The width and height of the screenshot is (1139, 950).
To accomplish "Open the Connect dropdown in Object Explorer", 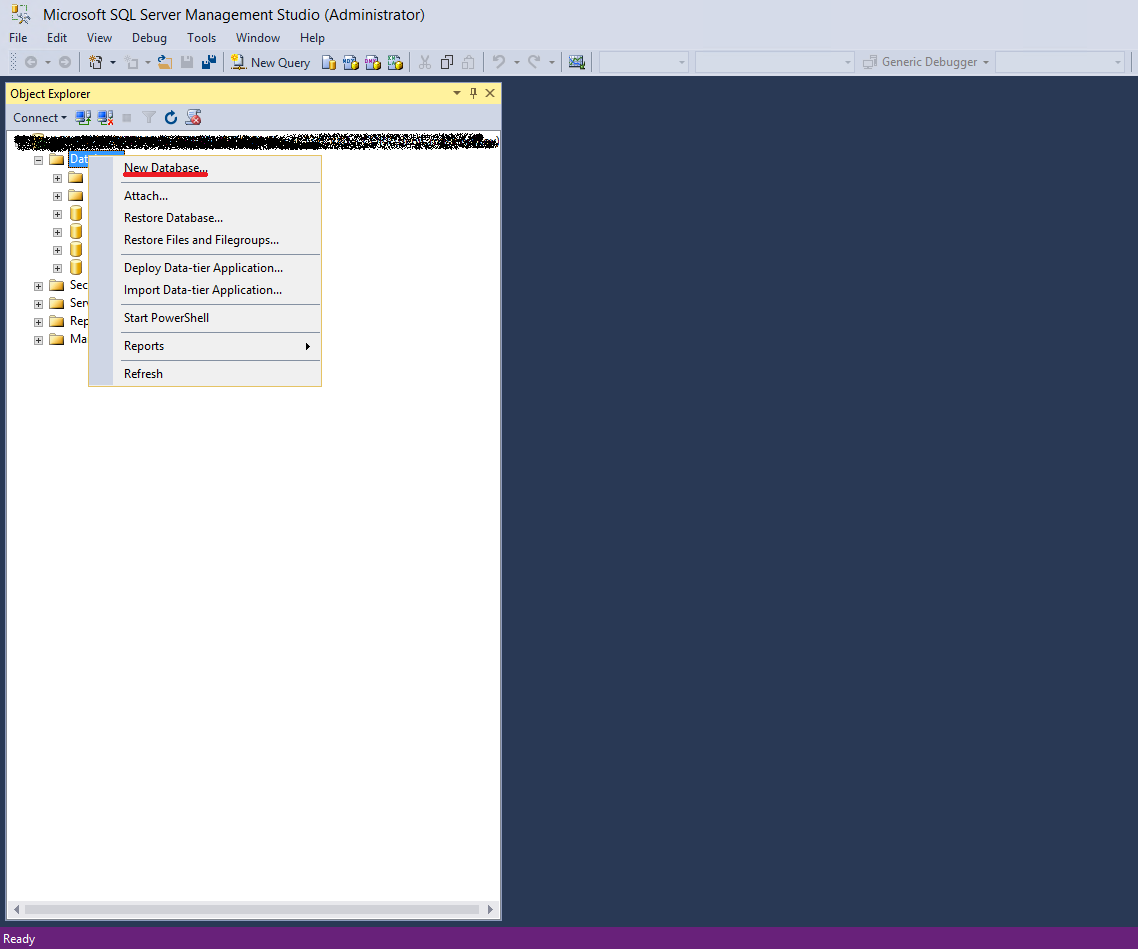I will [40, 117].
